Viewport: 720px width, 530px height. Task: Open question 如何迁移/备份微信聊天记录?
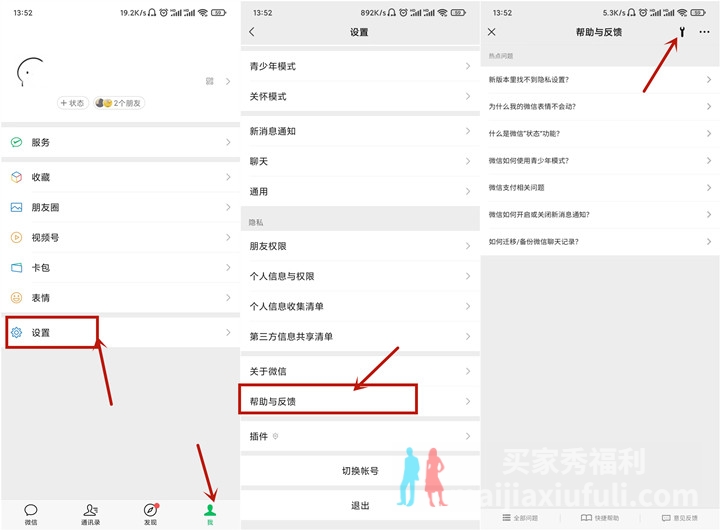coord(600,242)
